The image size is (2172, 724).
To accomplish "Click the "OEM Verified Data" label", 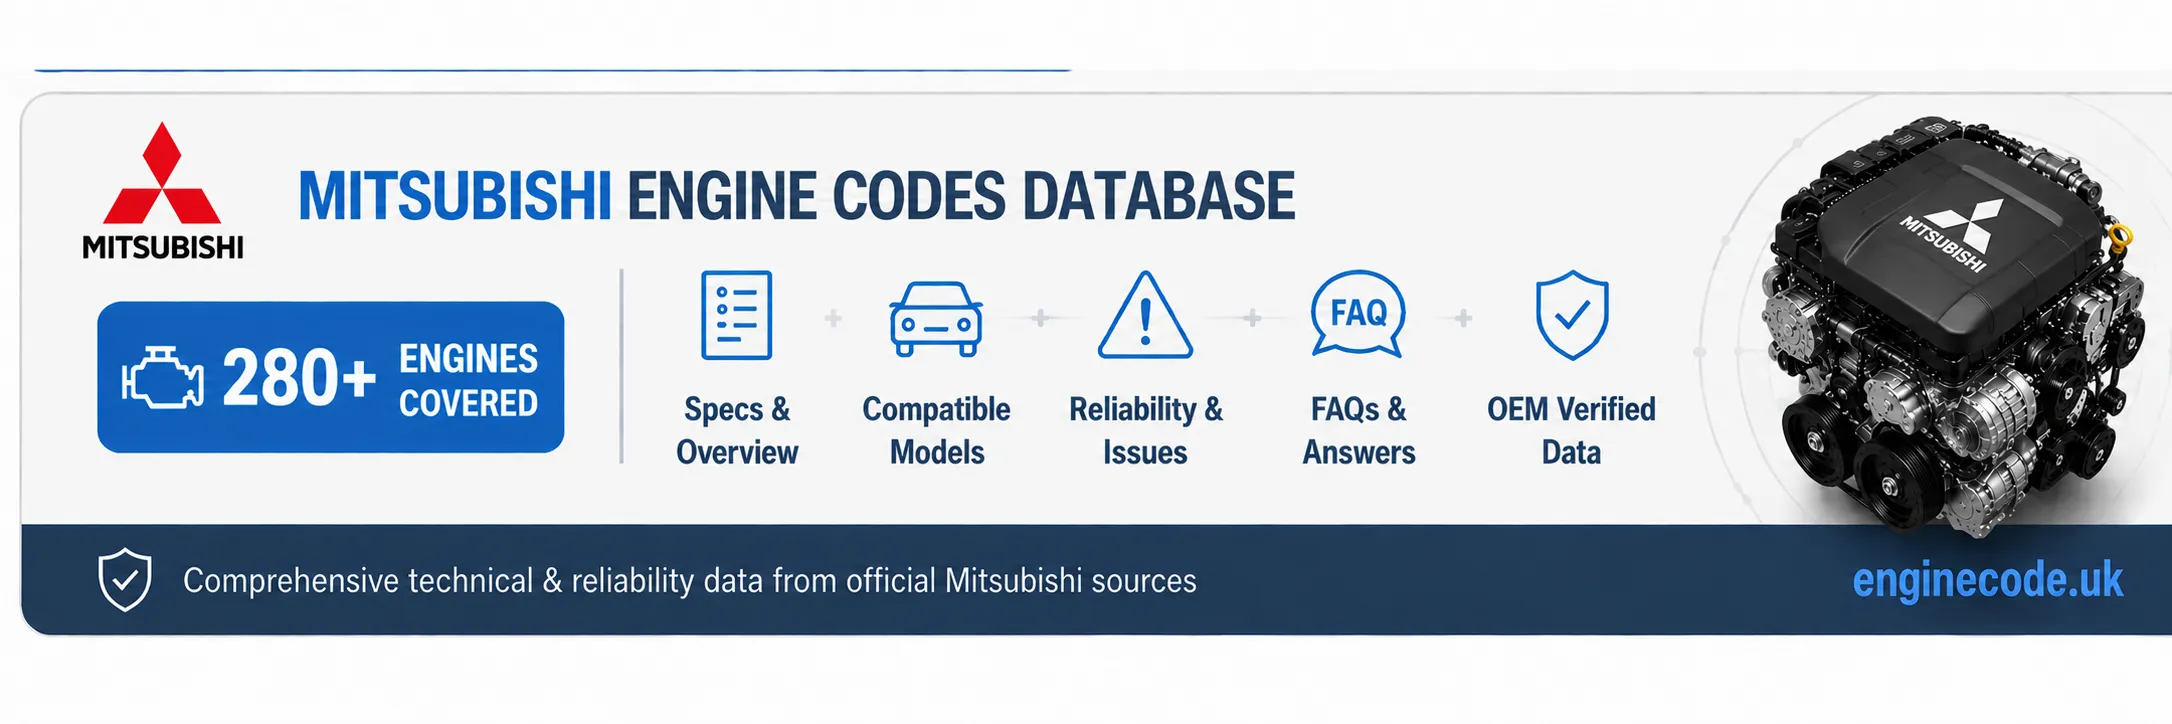I will tap(1571, 430).
